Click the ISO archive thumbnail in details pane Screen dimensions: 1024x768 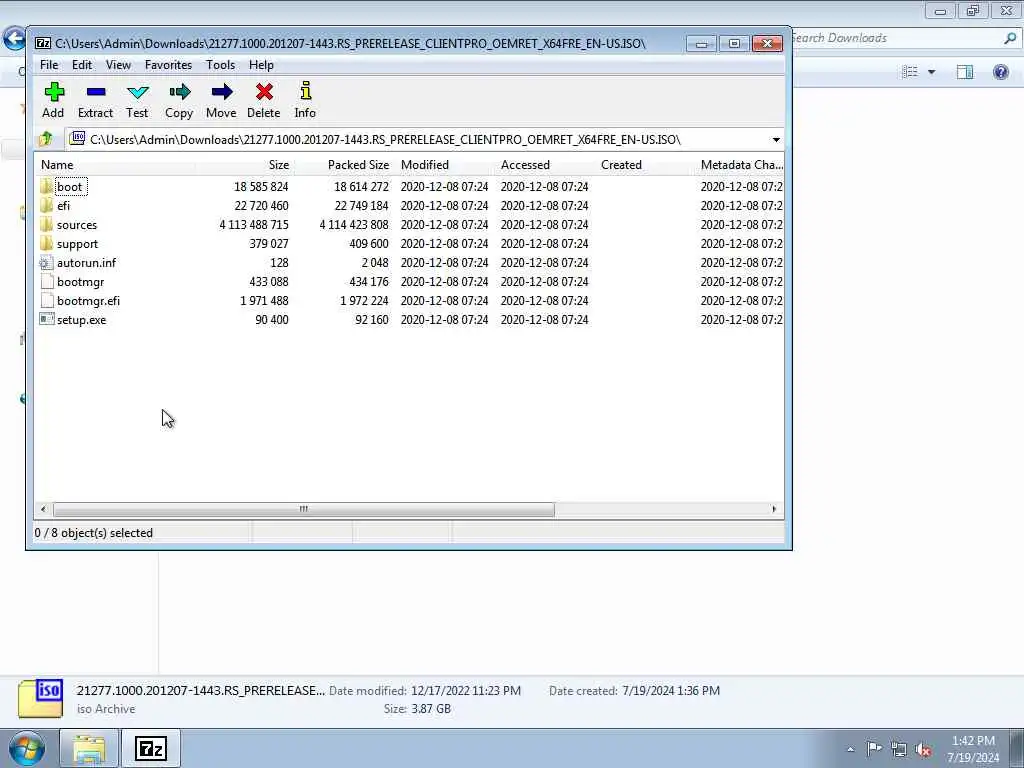point(40,698)
